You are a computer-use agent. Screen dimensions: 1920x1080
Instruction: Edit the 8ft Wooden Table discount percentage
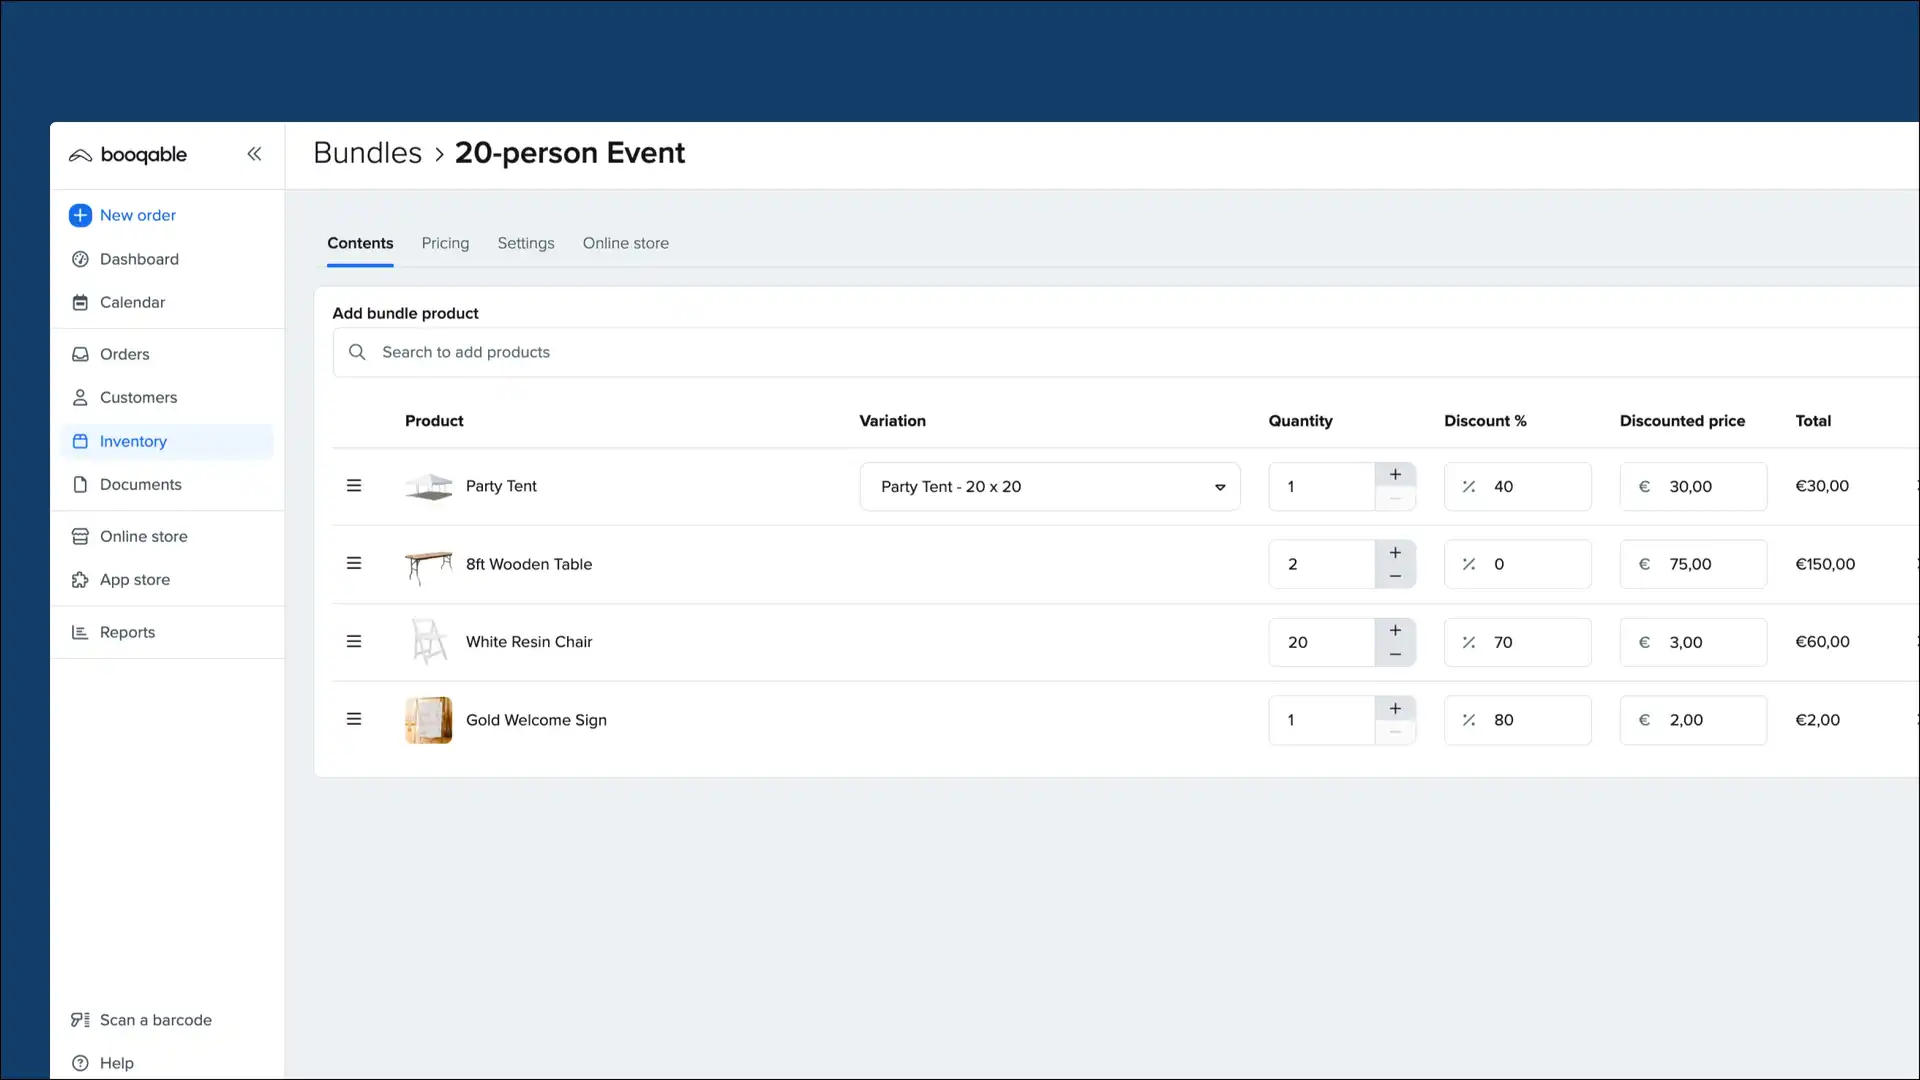[1517, 564]
